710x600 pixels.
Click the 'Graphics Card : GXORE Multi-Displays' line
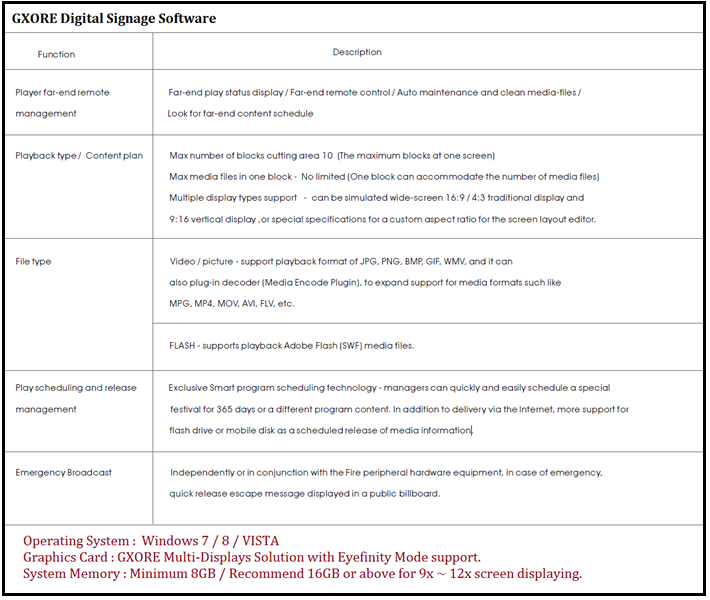[252, 557]
